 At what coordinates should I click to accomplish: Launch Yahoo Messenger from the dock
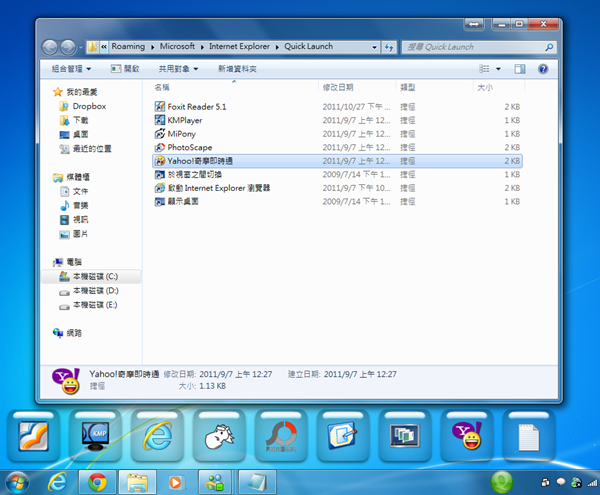tap(467, 436)
